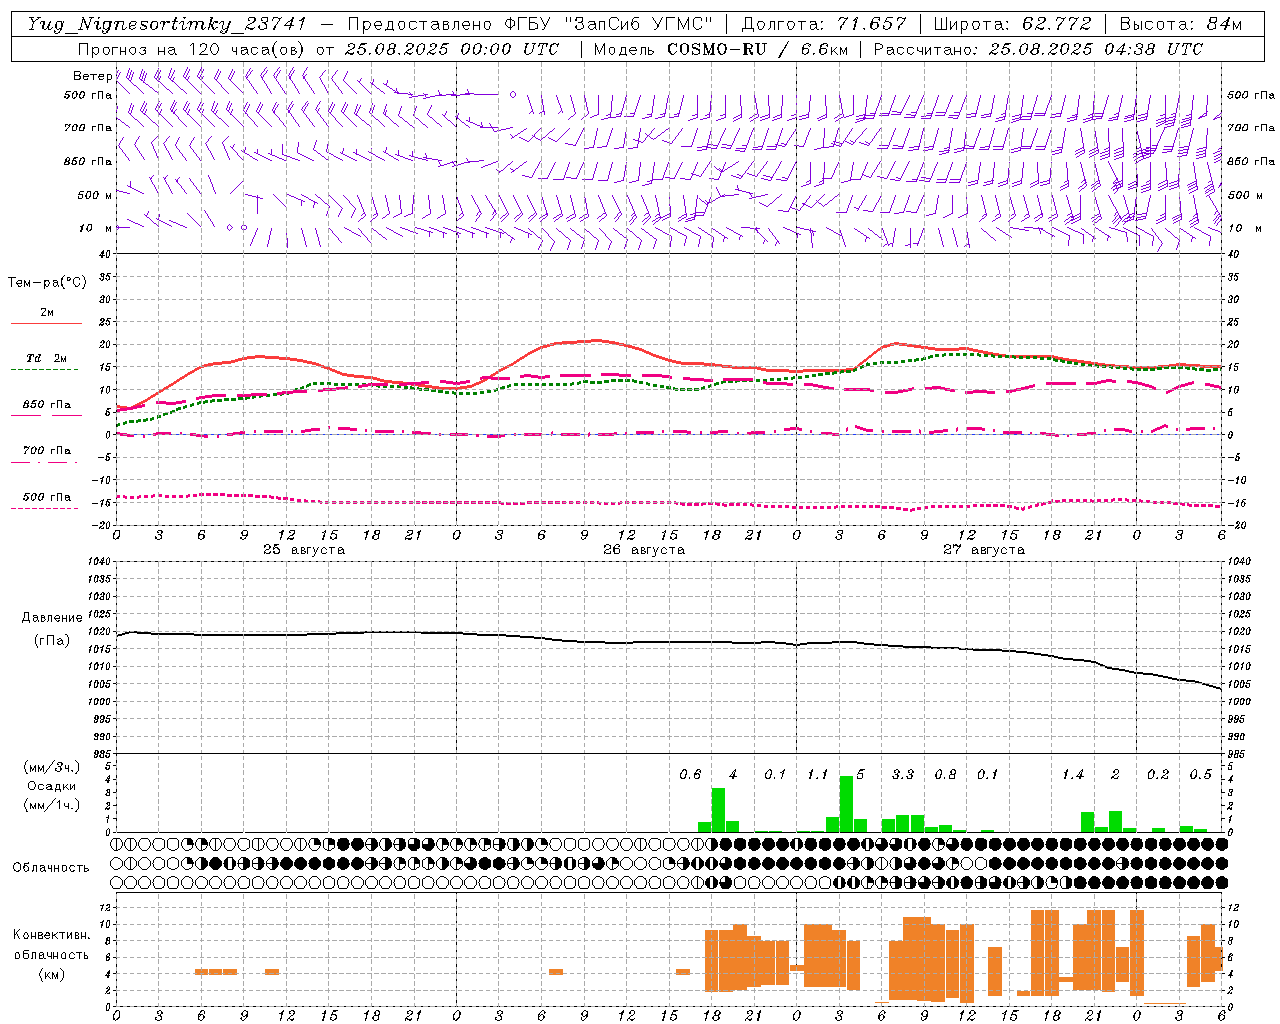Click the 1.1 precipitation total
The image size is (1280, 1024).
pos(818,775)
